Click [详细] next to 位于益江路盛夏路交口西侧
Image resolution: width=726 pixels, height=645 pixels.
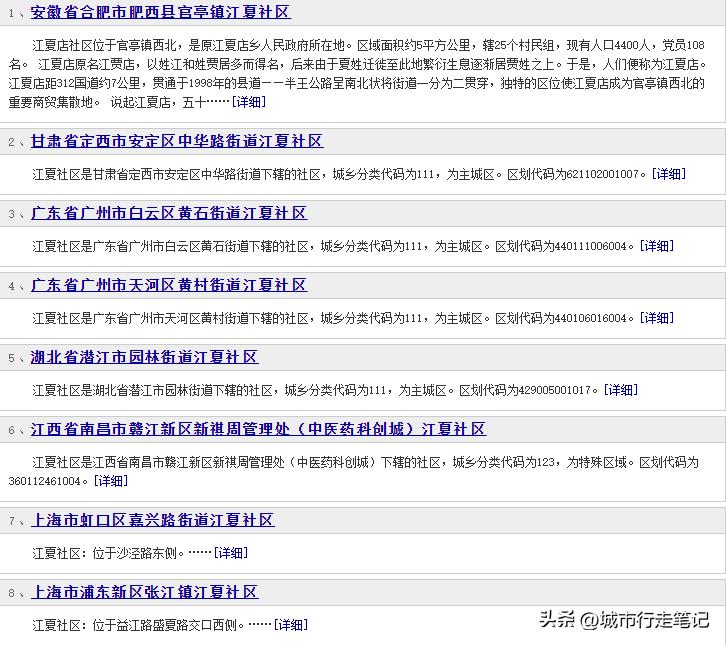tap(291, 625)
